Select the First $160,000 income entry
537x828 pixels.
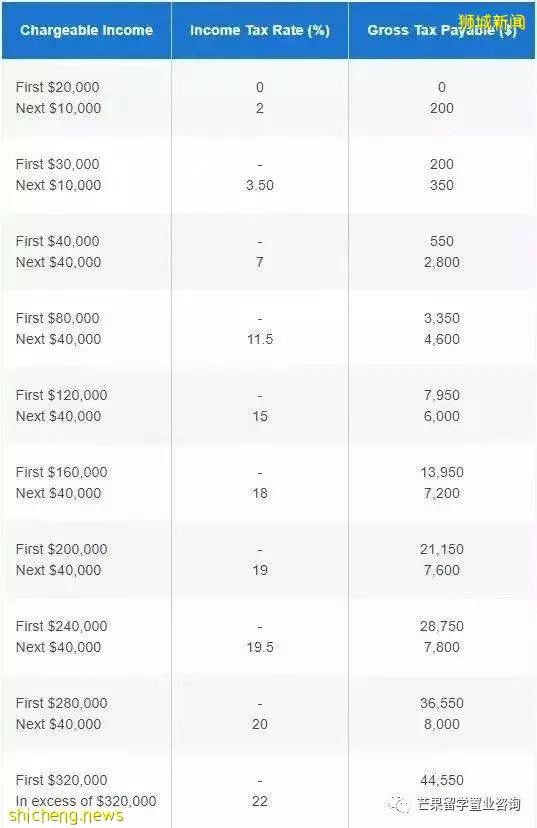[x=61, y=473]
